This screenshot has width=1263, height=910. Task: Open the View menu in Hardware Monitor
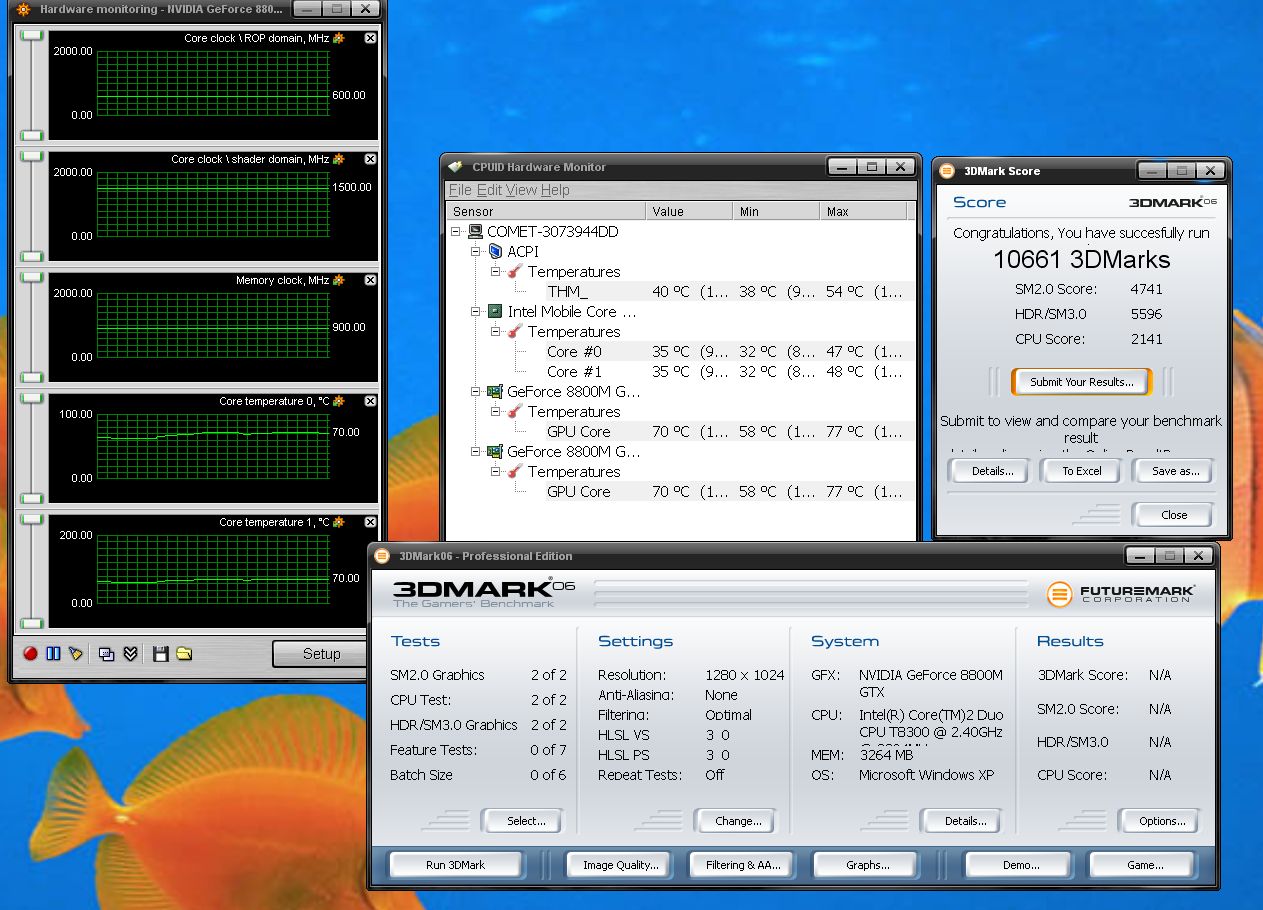tap(522, 190)
